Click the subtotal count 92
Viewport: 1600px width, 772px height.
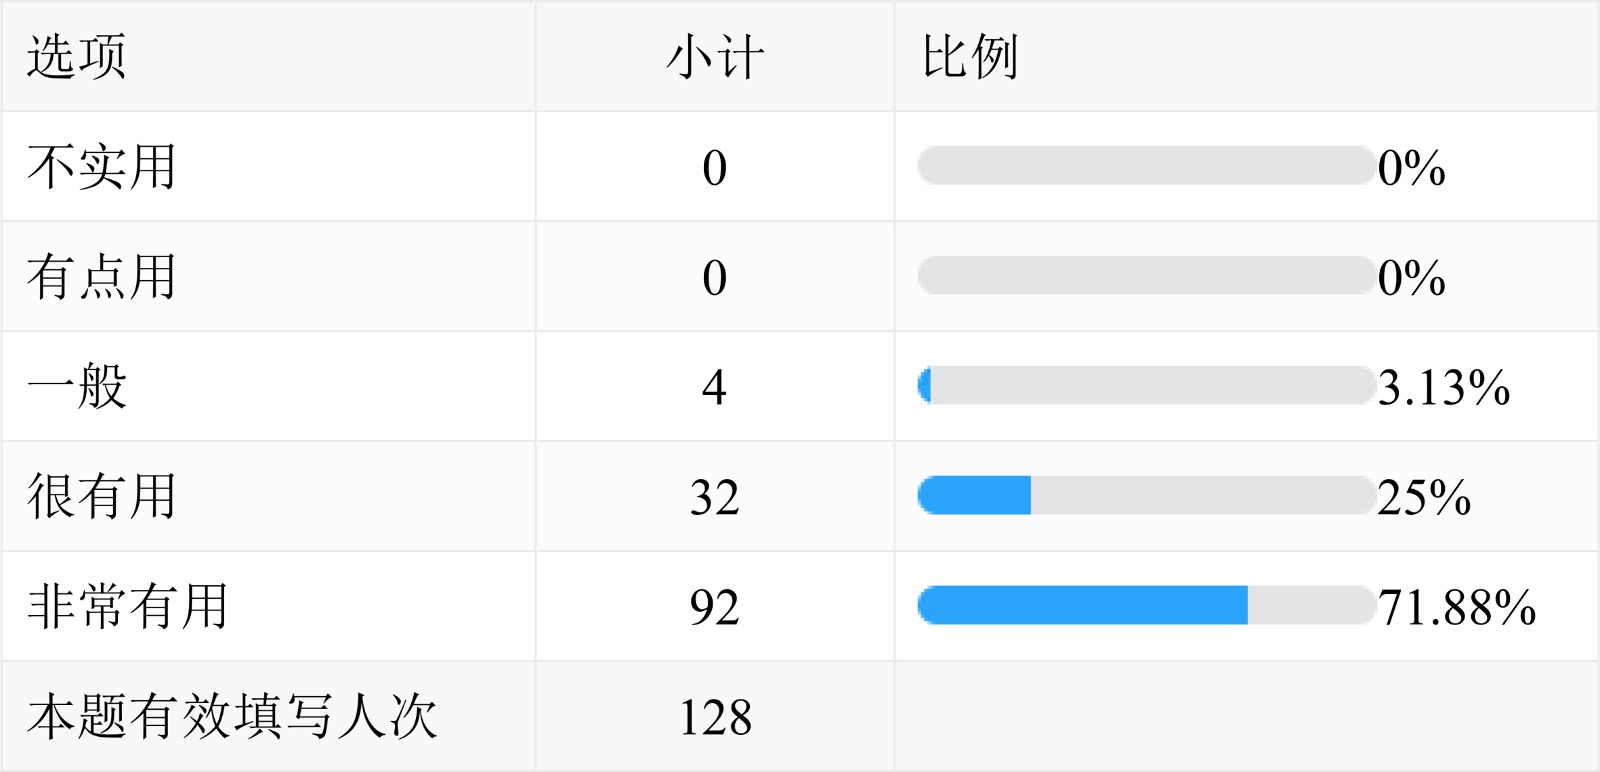click(714, 607)
